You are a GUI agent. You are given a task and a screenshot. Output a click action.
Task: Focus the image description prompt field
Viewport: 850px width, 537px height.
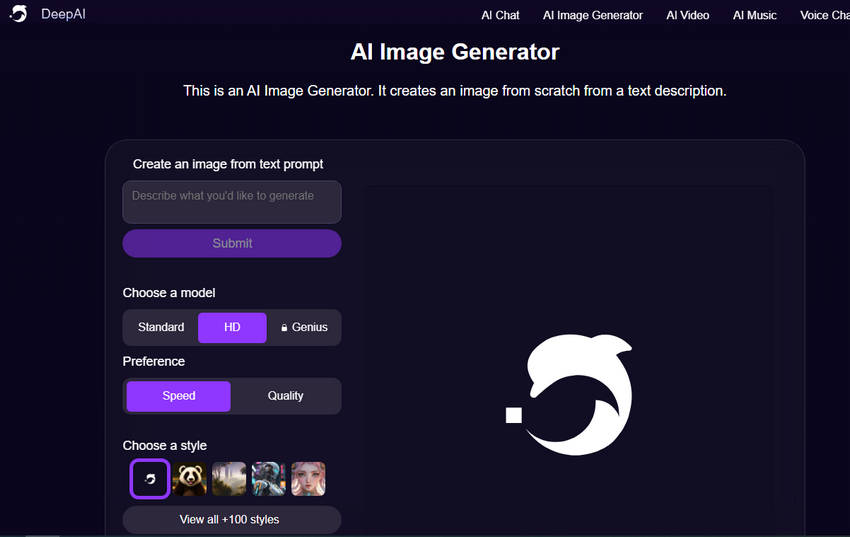coord(232,202)
